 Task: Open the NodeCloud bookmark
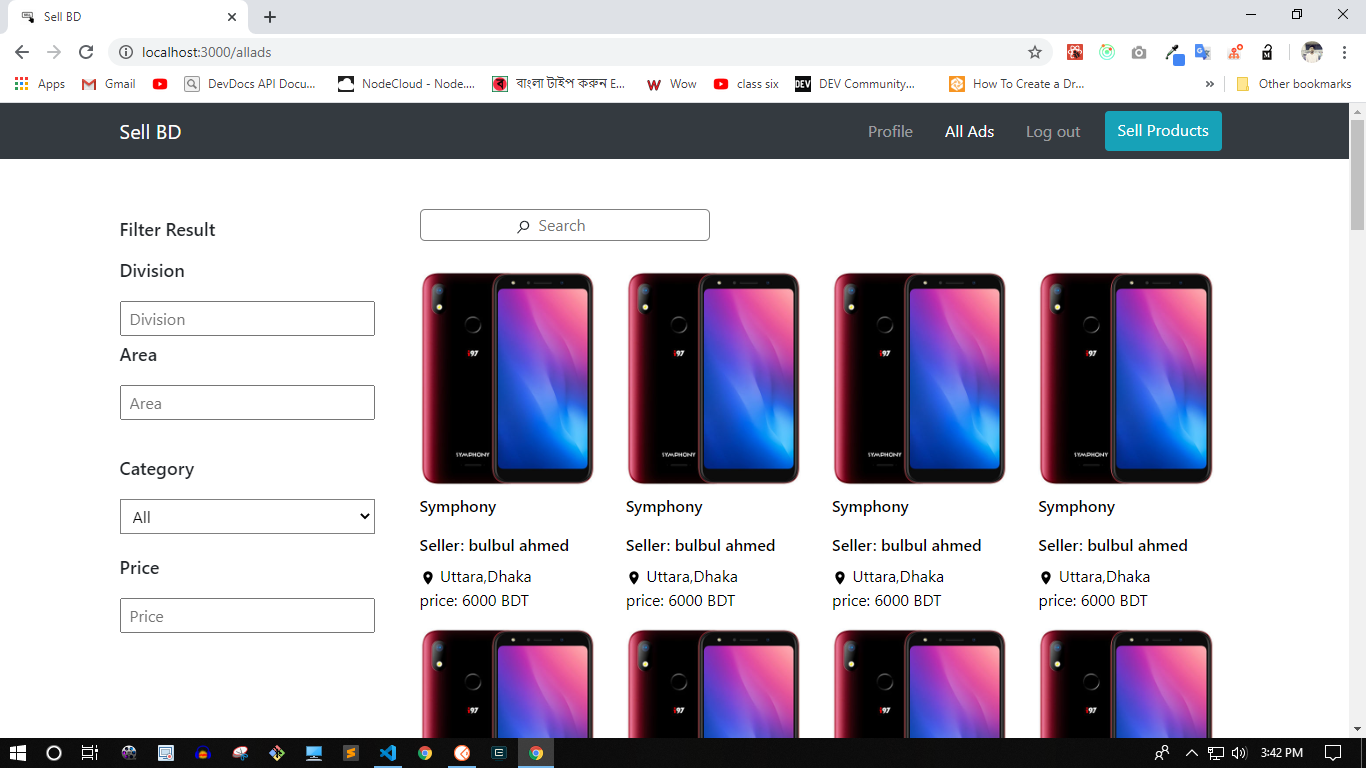point(407,84)
